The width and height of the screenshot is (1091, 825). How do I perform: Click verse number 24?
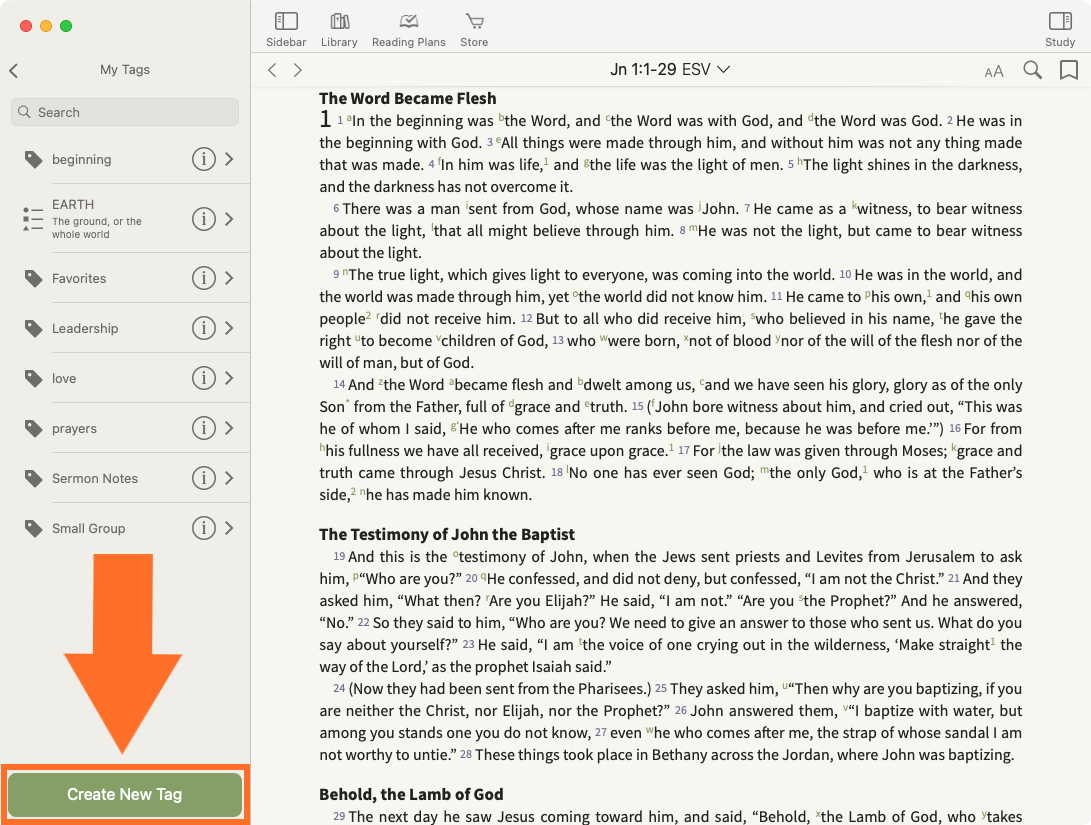(339, 688)
